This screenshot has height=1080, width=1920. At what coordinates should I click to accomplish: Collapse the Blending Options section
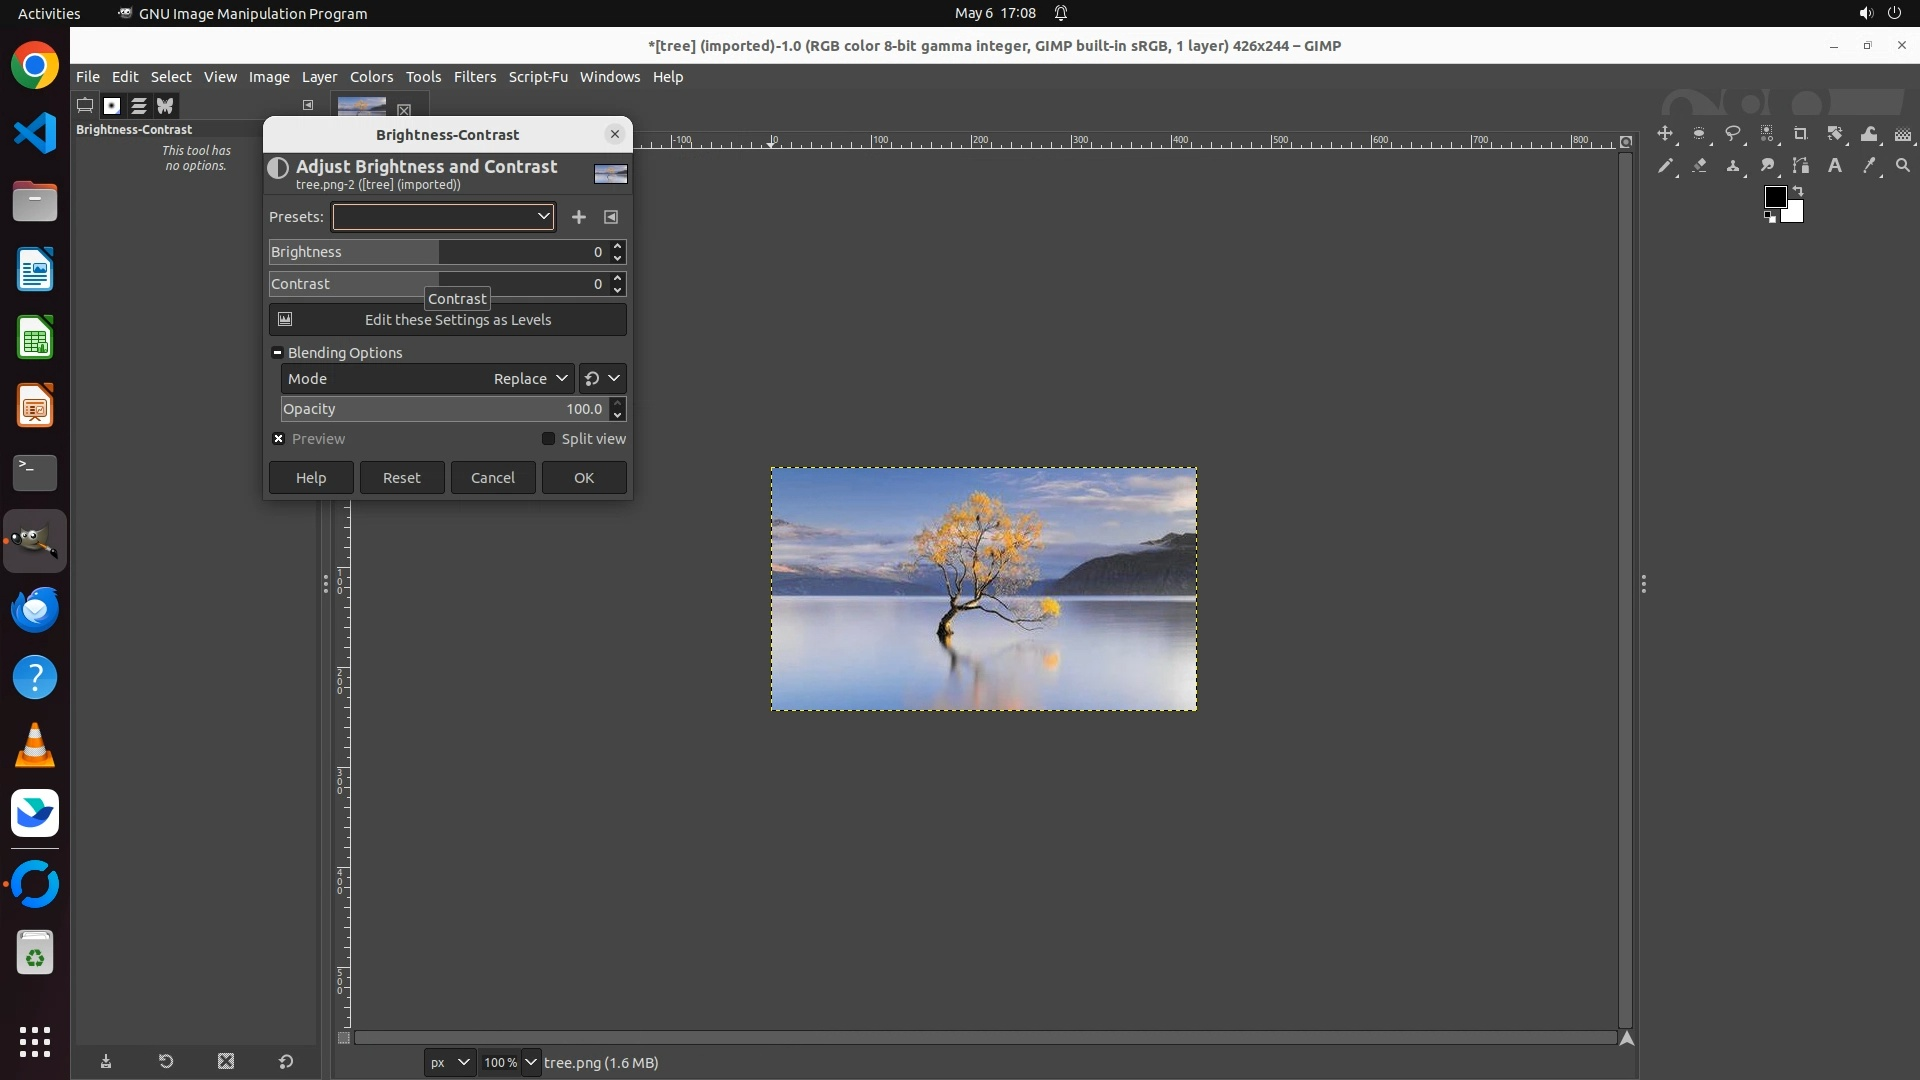click(x=278, y=353)
